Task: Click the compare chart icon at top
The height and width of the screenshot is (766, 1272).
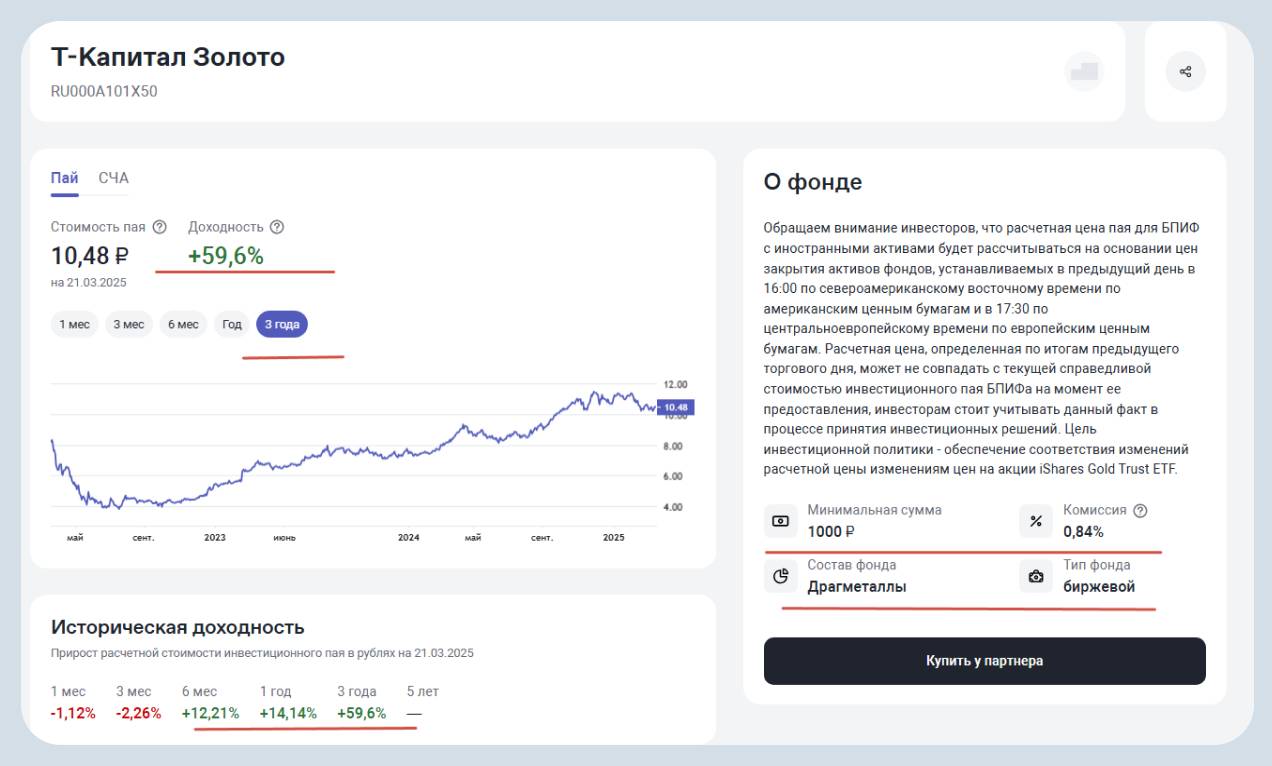Action: (x=1084, y=72)
